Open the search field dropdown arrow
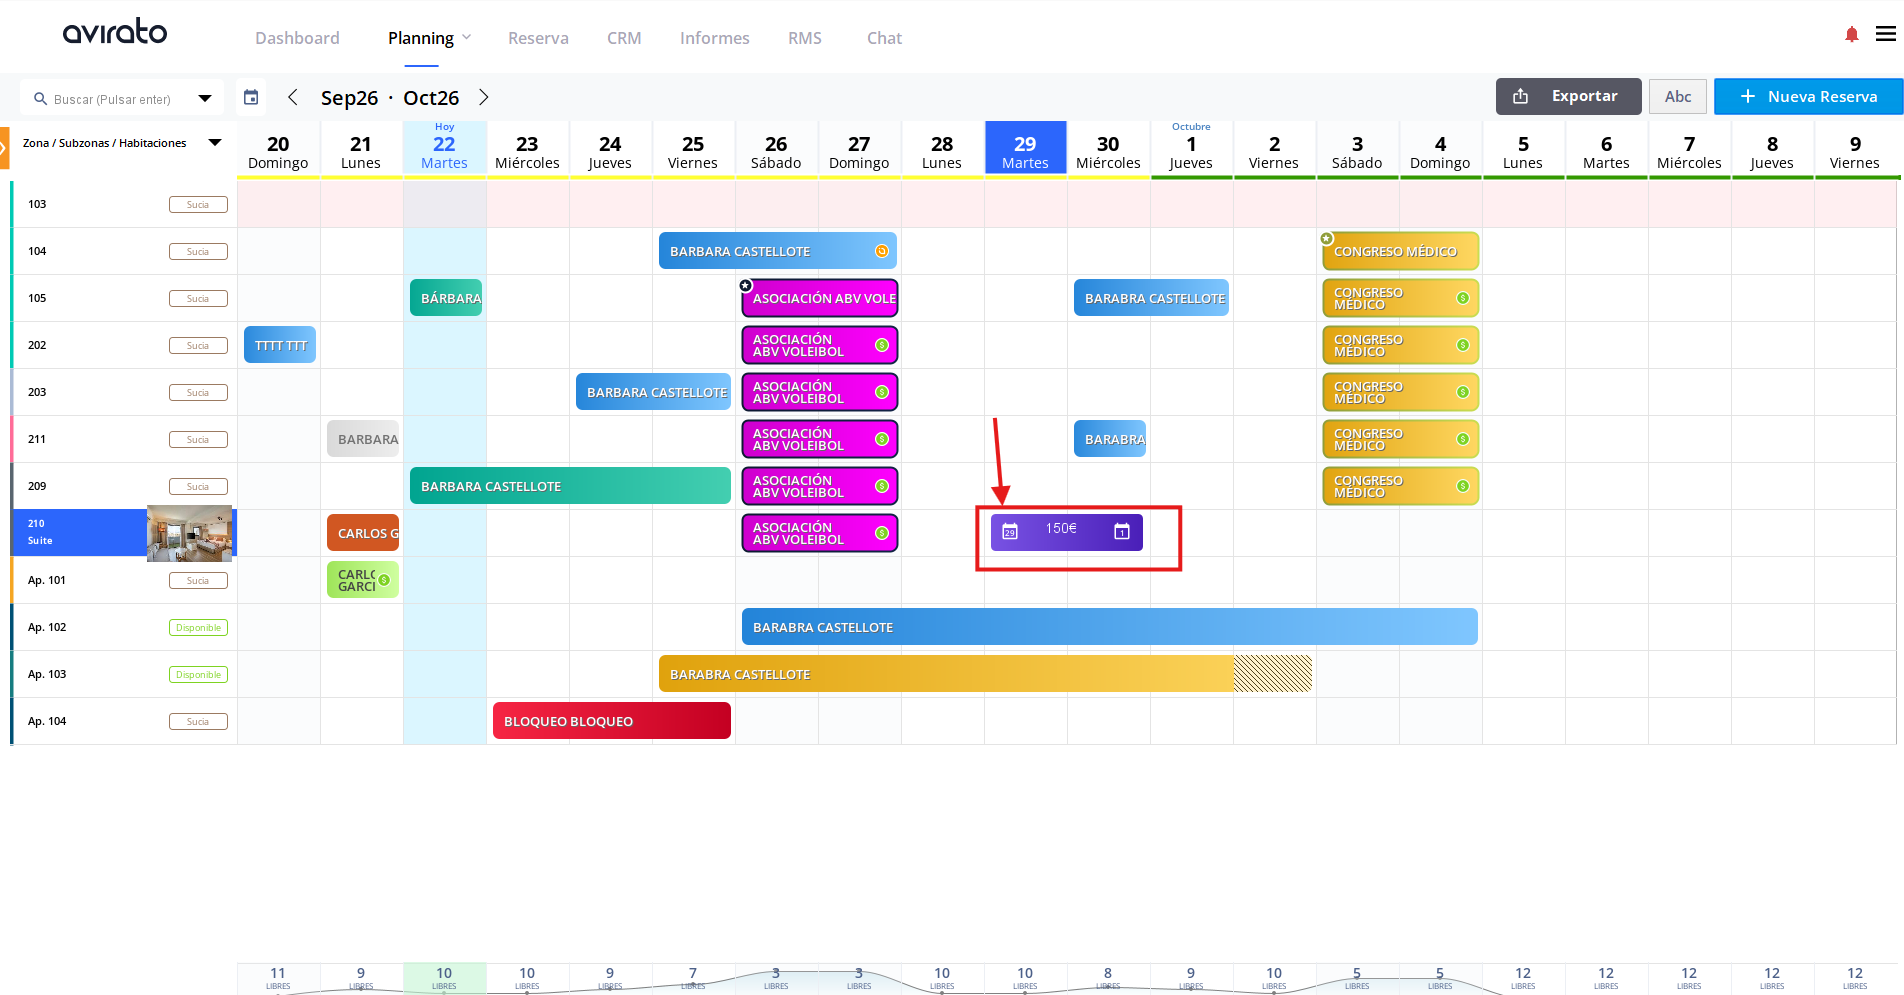The image size is (1904, 995). [x=205, y=98]
